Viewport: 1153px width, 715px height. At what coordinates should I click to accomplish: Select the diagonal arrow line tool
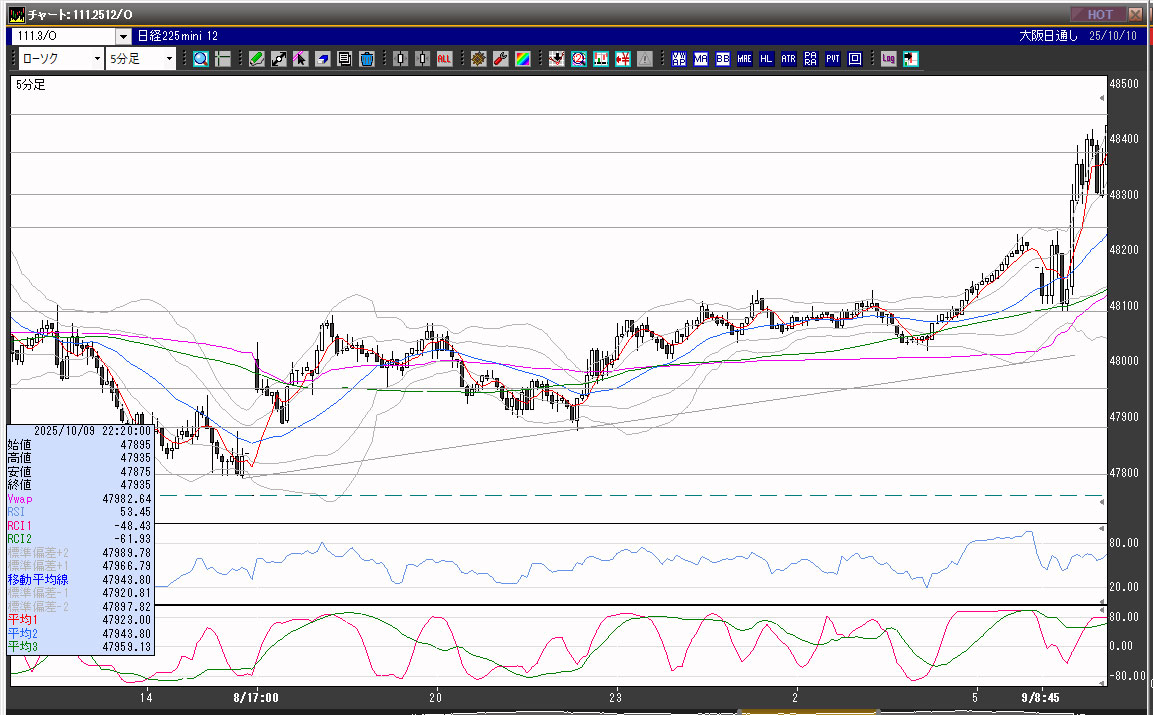click(279, 59)
